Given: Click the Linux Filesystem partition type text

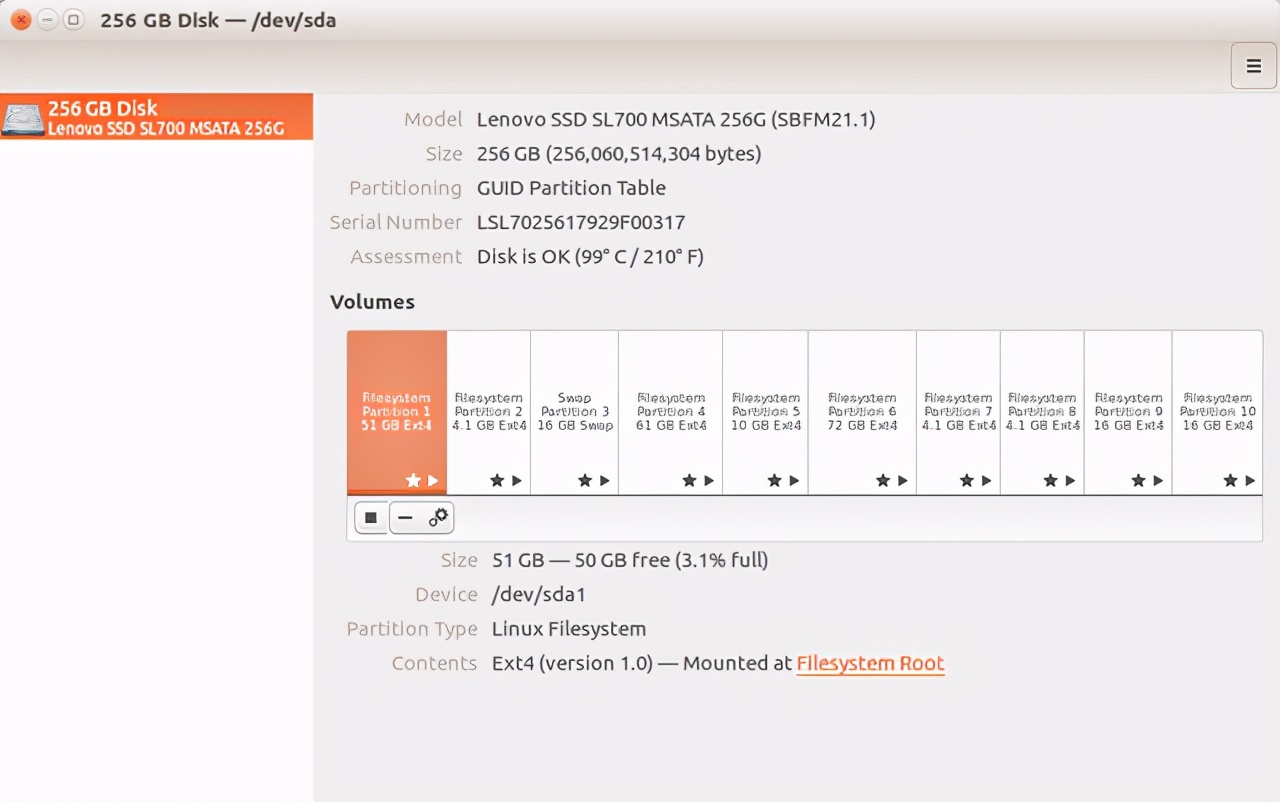Looking at the screenshot, I should coord(569,629).
